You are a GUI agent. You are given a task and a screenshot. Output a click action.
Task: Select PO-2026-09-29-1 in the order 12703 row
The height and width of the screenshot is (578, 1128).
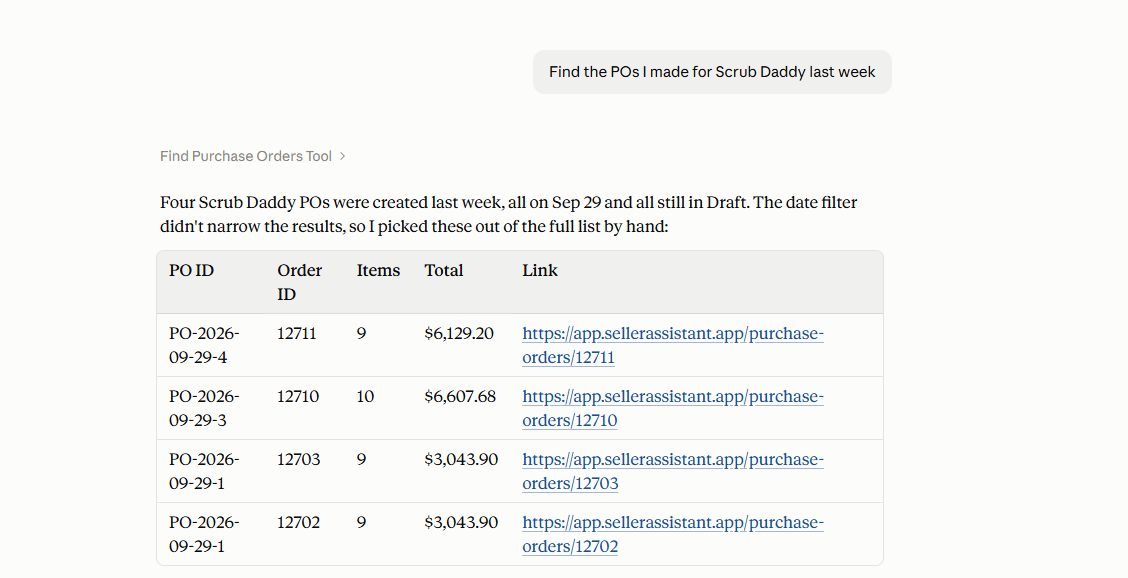[204, 471]
